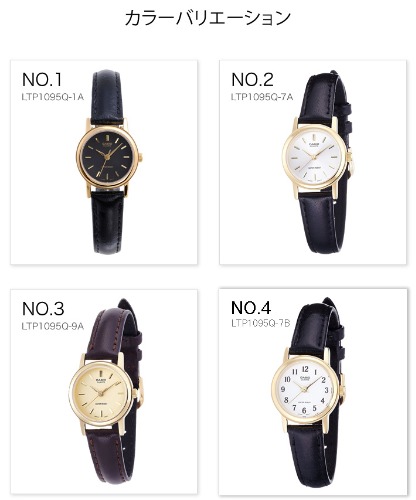The width and height of the screenshot is (416, 500).
Task: Select the NO.1 black dial watch image
Action: tap(109, 162)
